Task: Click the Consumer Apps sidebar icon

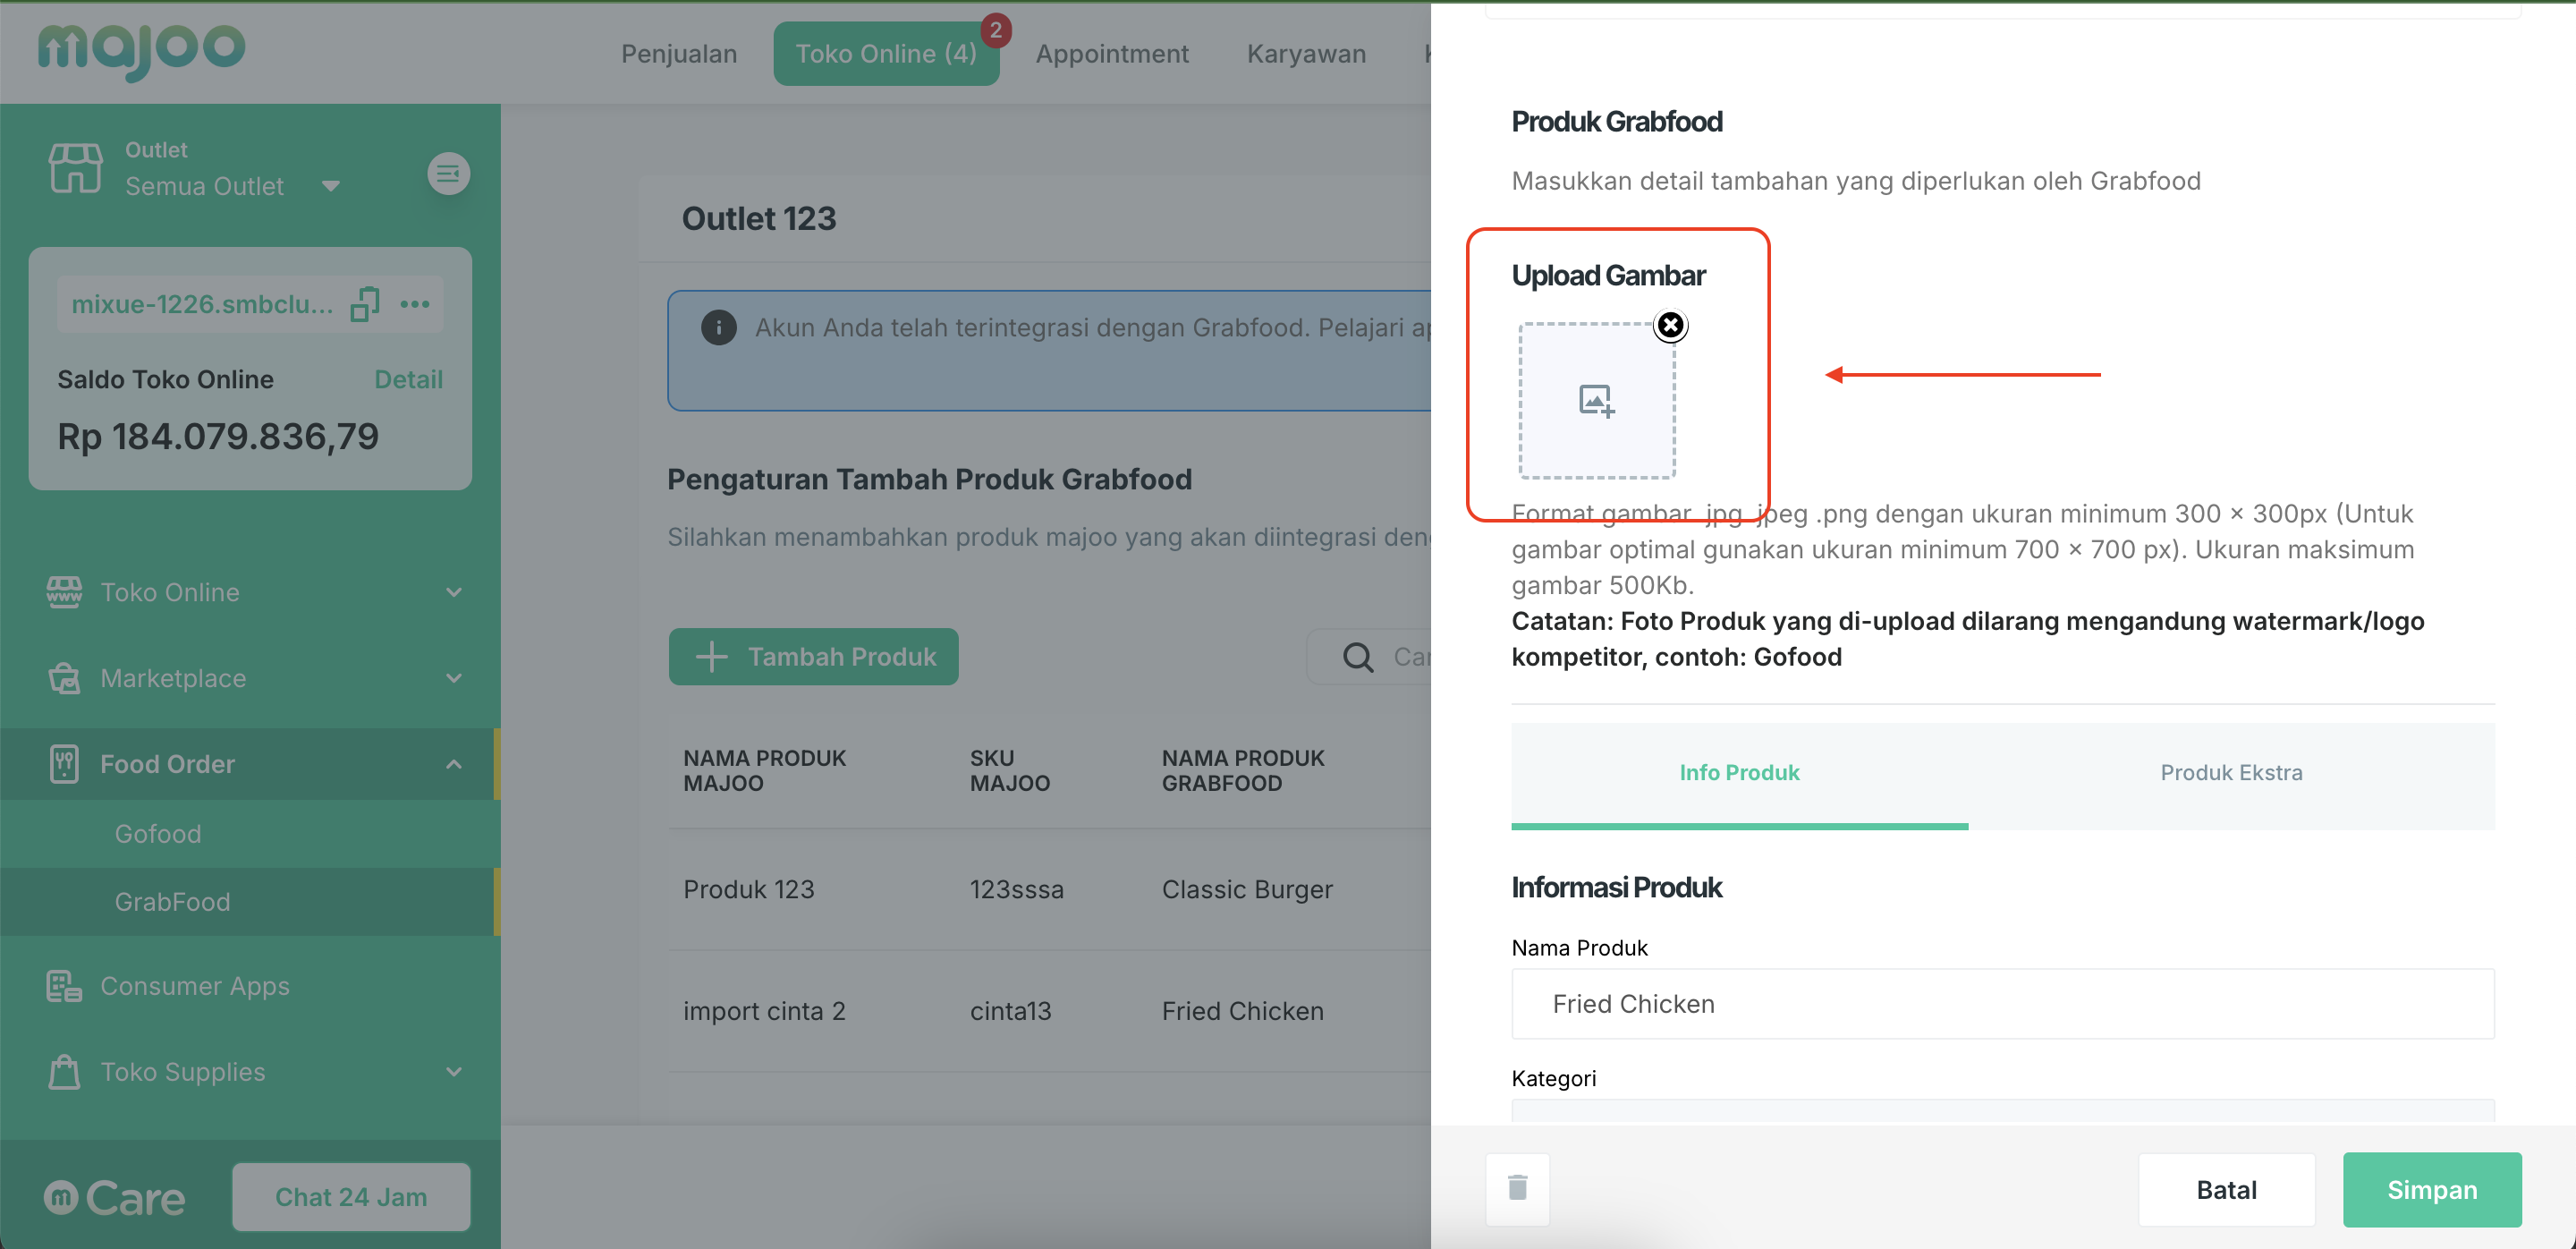Action: tap(65, 986)
